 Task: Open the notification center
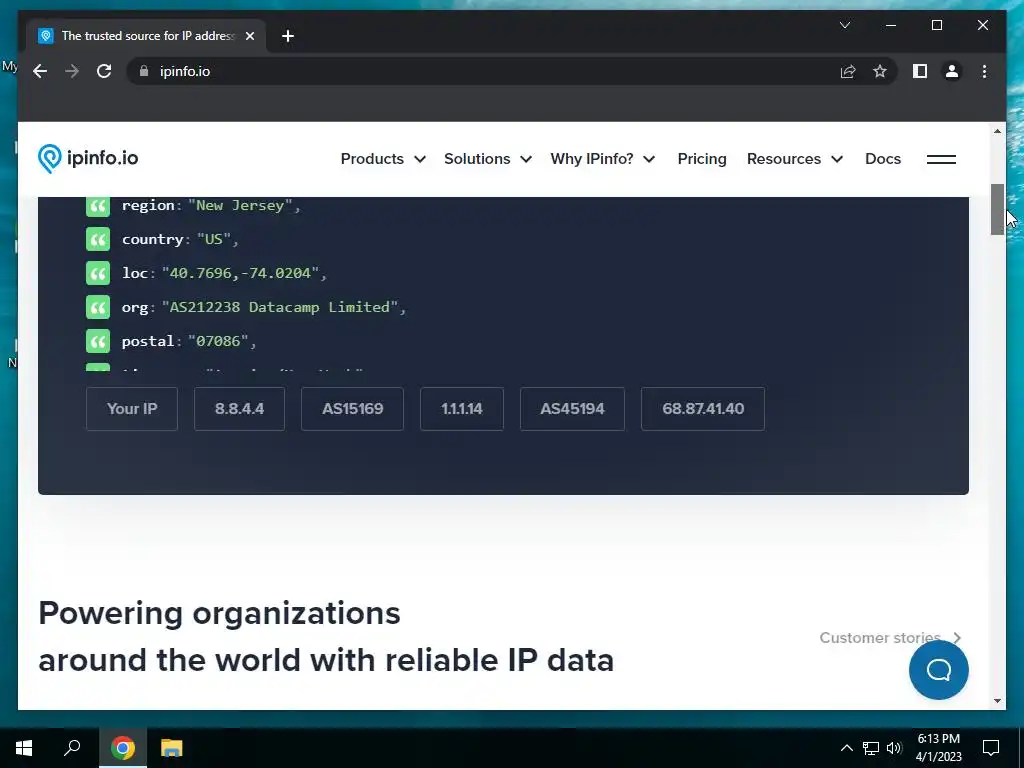coord(991,748)
